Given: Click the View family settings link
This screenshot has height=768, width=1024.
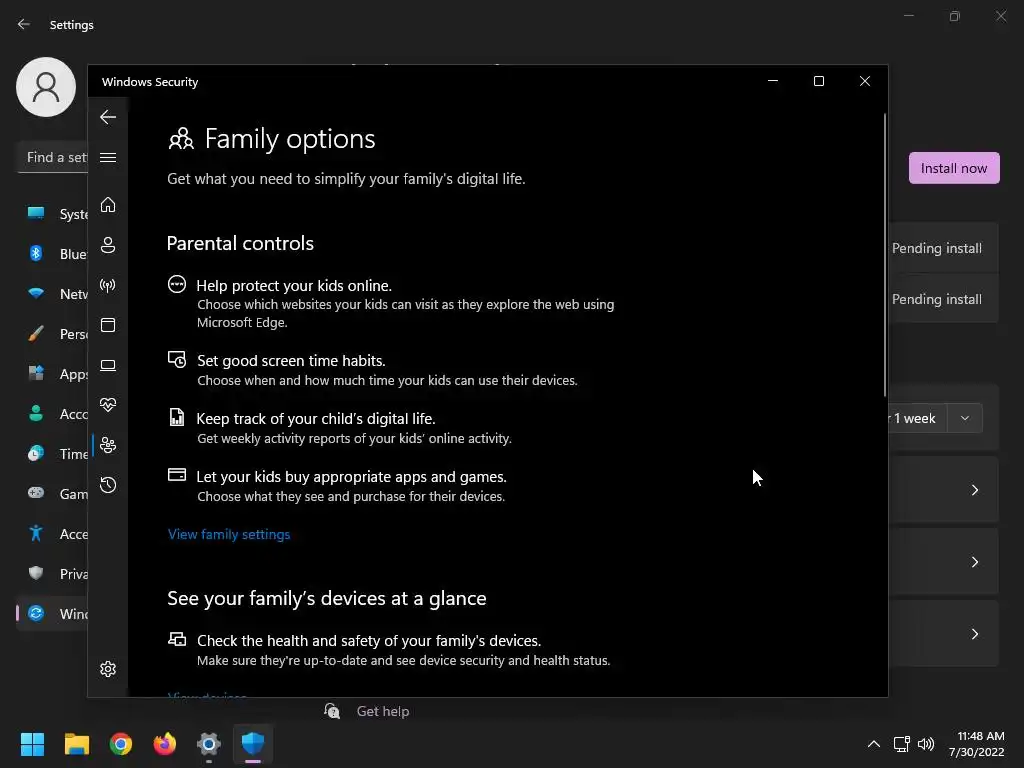Looking at the screenshot, I should [x=229, y=534].
